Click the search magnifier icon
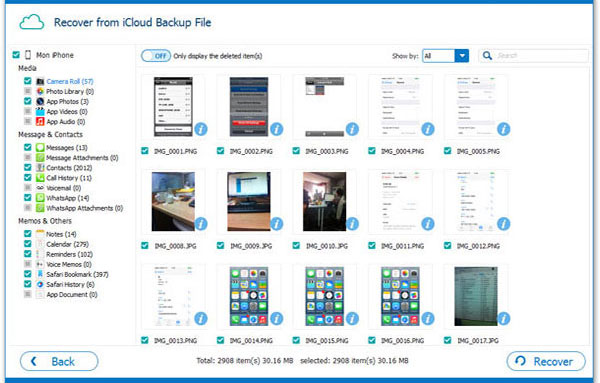 coord(487,56)
